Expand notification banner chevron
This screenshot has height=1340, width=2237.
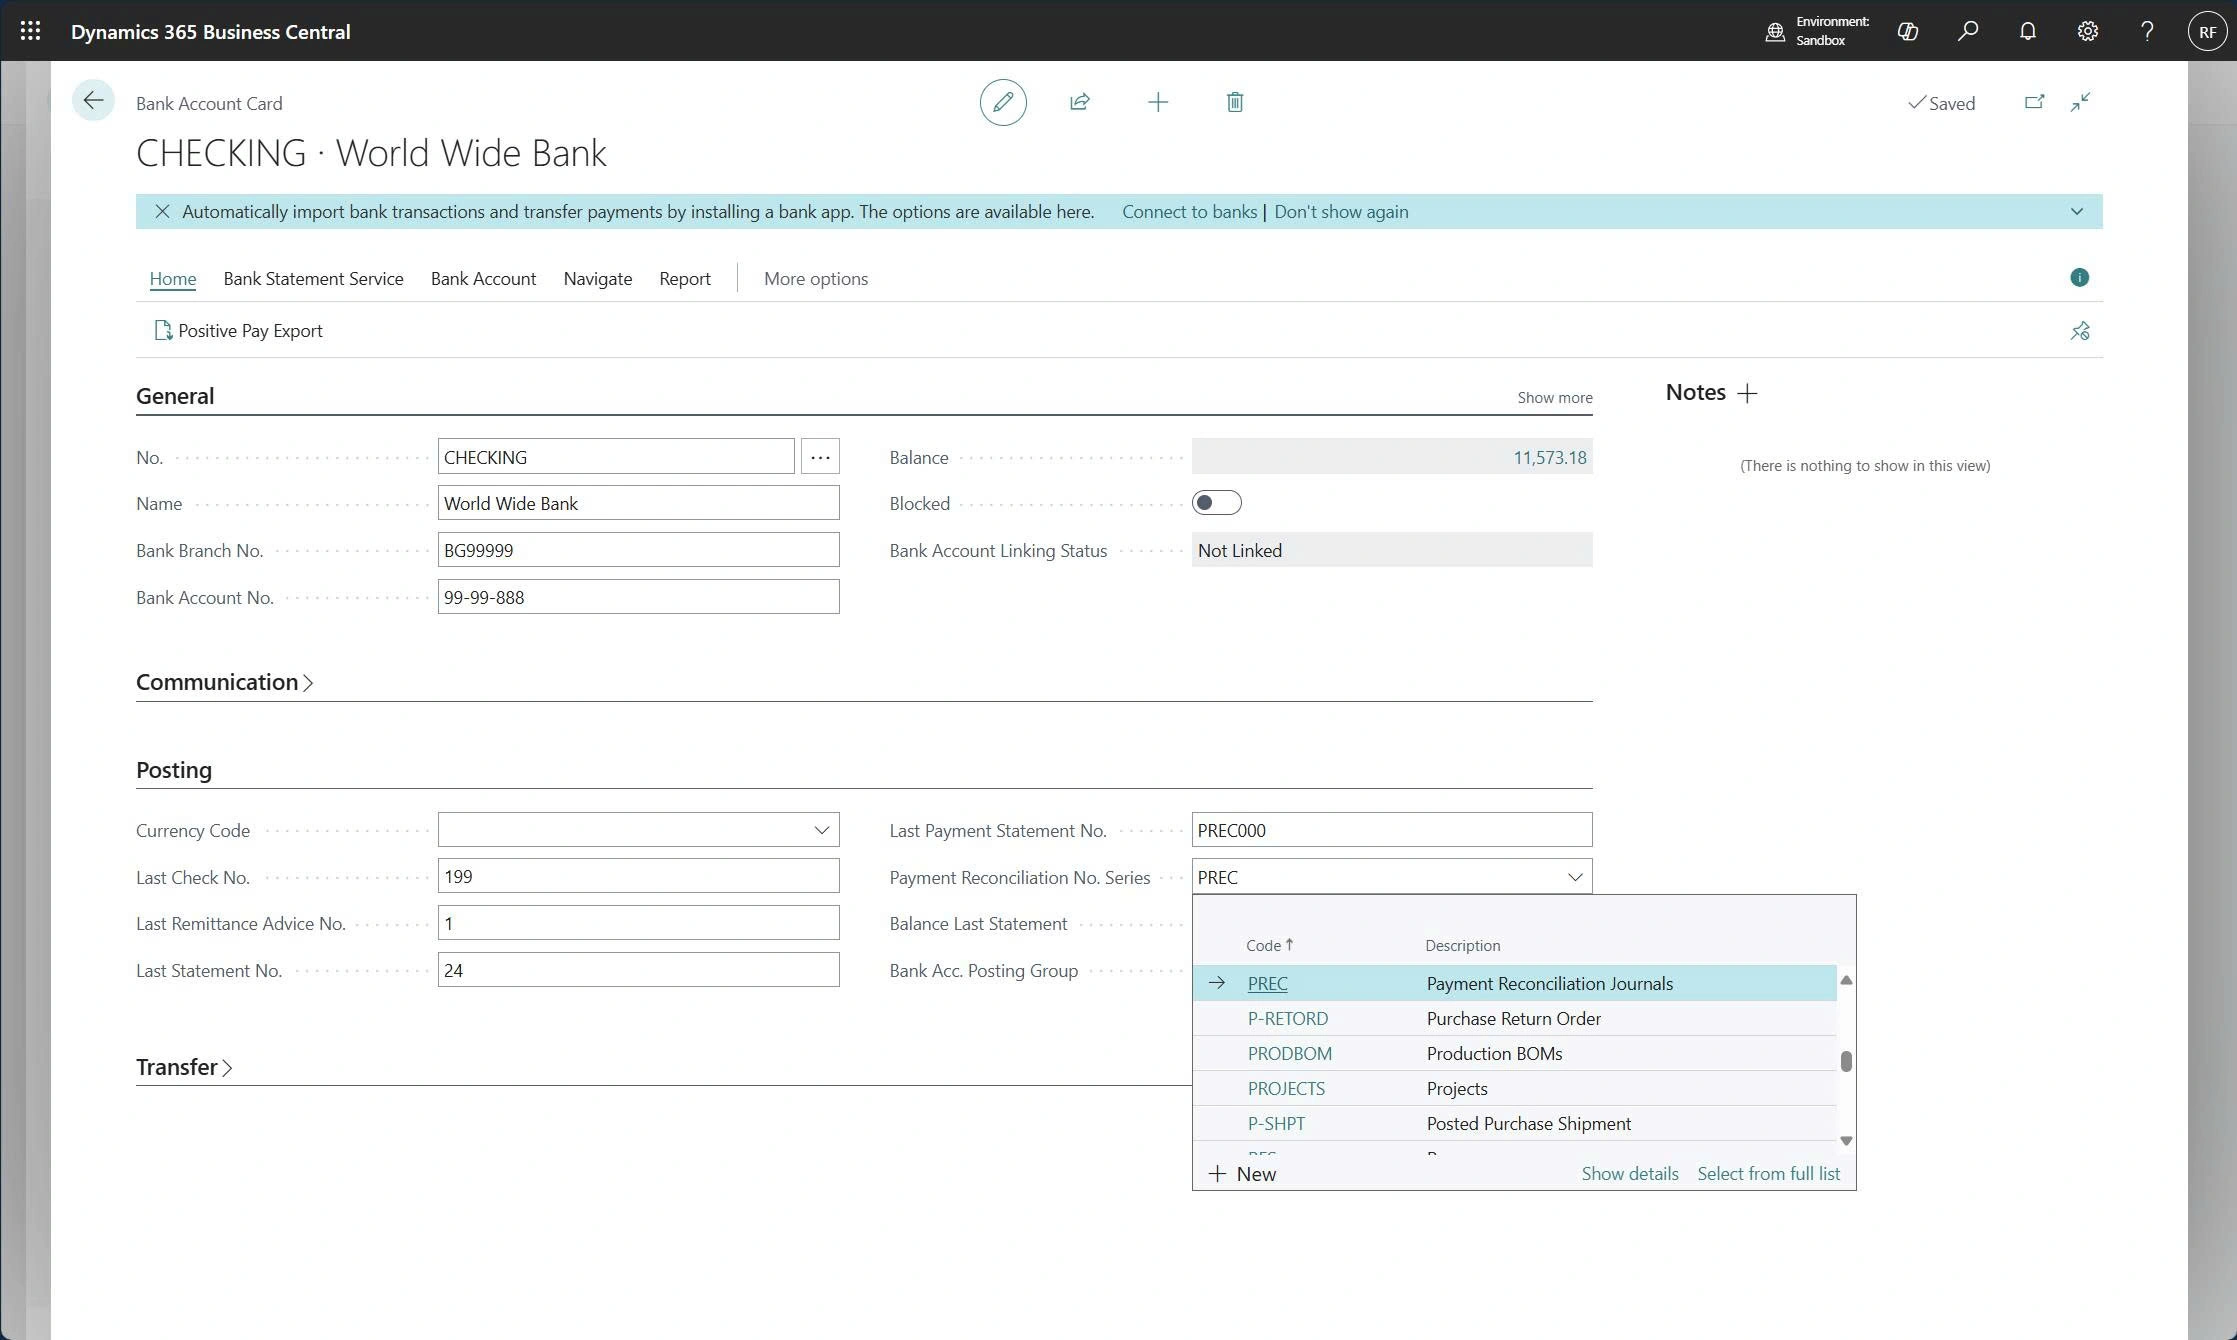(x=2077, y=211)
